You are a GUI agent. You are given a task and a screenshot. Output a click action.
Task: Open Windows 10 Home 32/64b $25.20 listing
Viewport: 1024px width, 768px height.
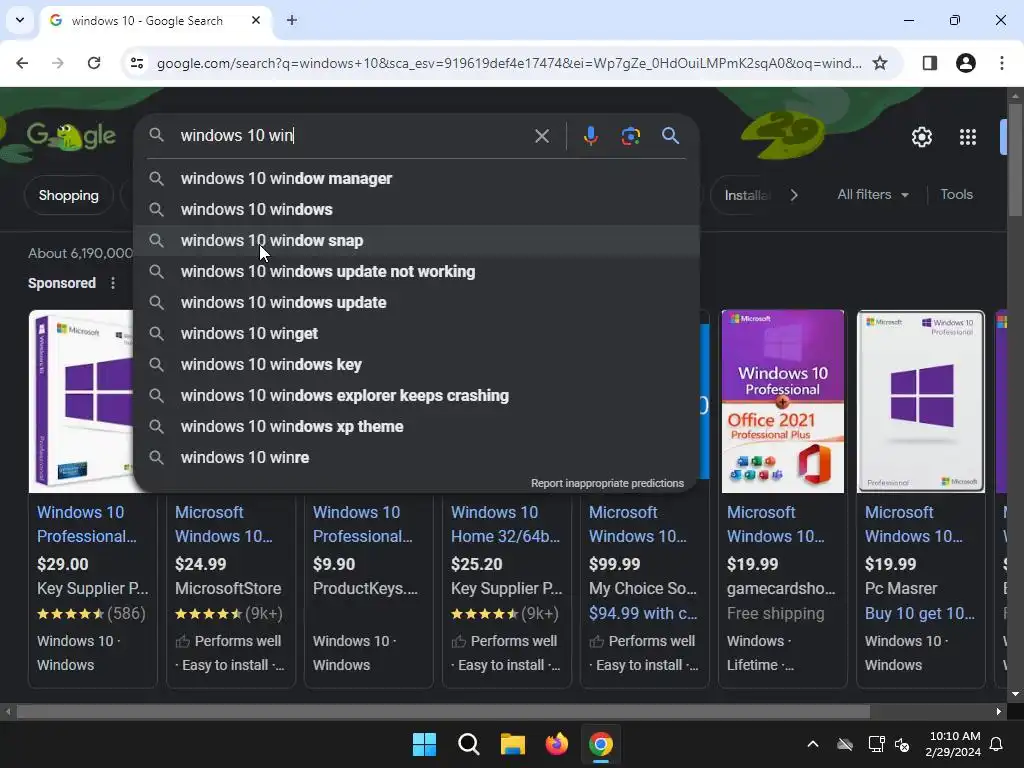(505, 524)
